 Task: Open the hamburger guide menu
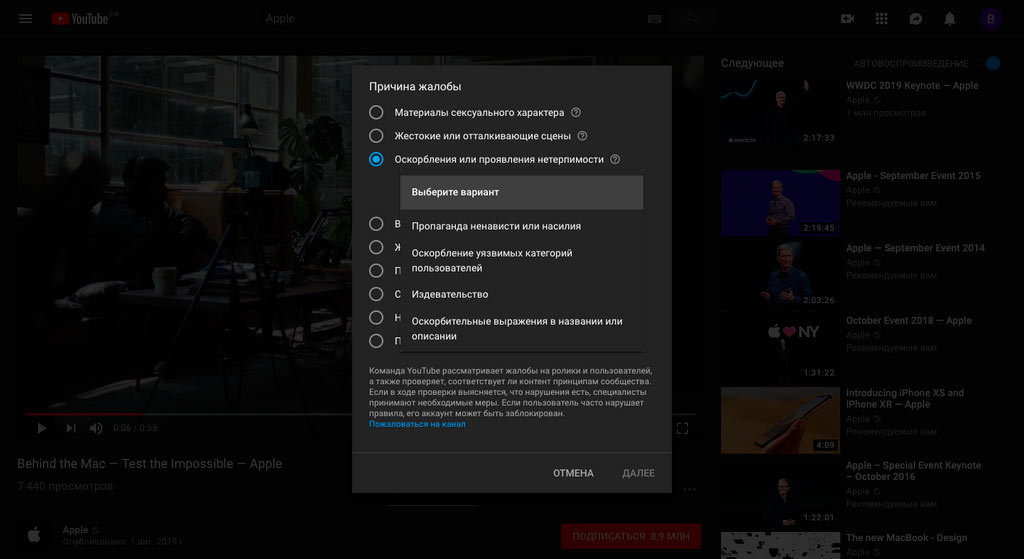pyautogui.click(x=25, y=18)
